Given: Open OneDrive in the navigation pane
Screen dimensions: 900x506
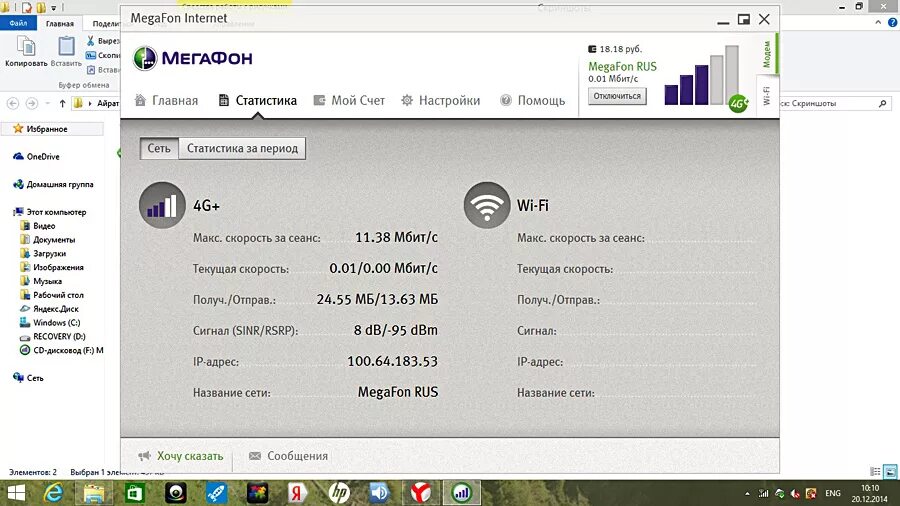Looking at the screenshot, I should [36, 157].
